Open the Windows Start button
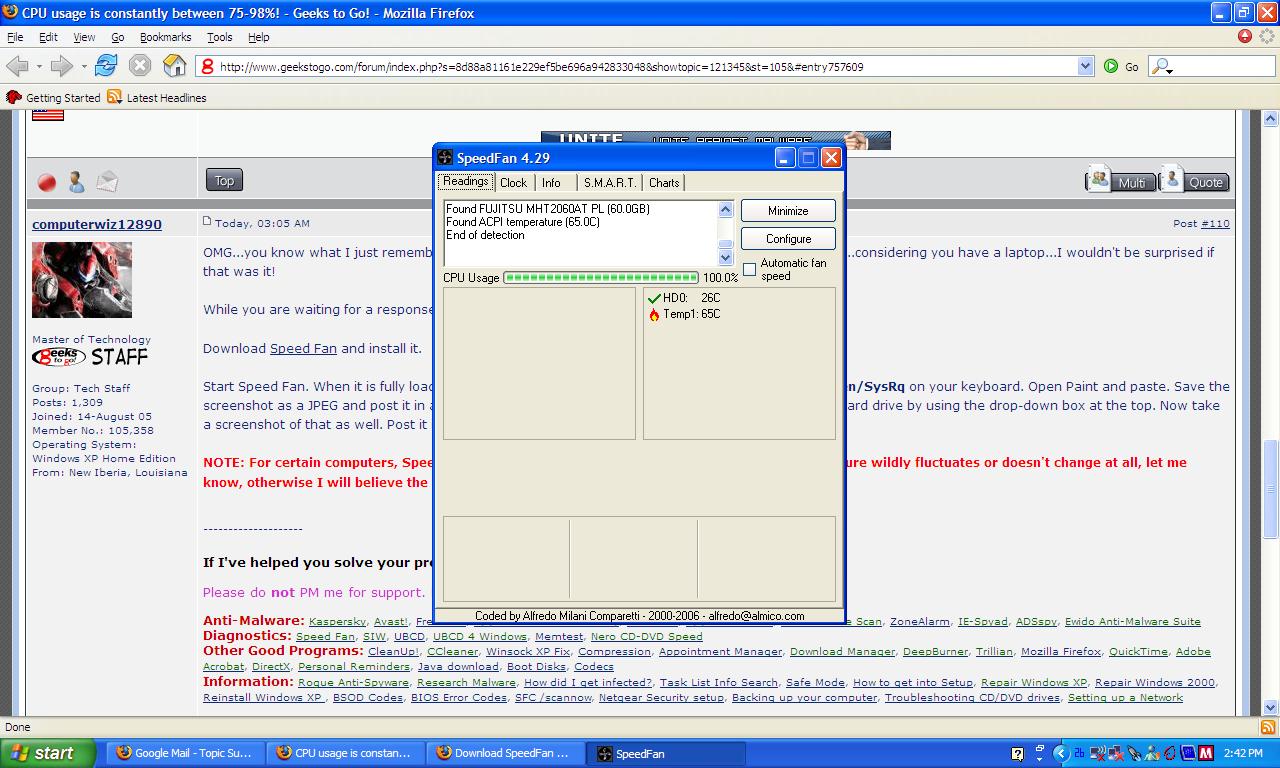1280x768 pixels. click(x=47, y=753)
